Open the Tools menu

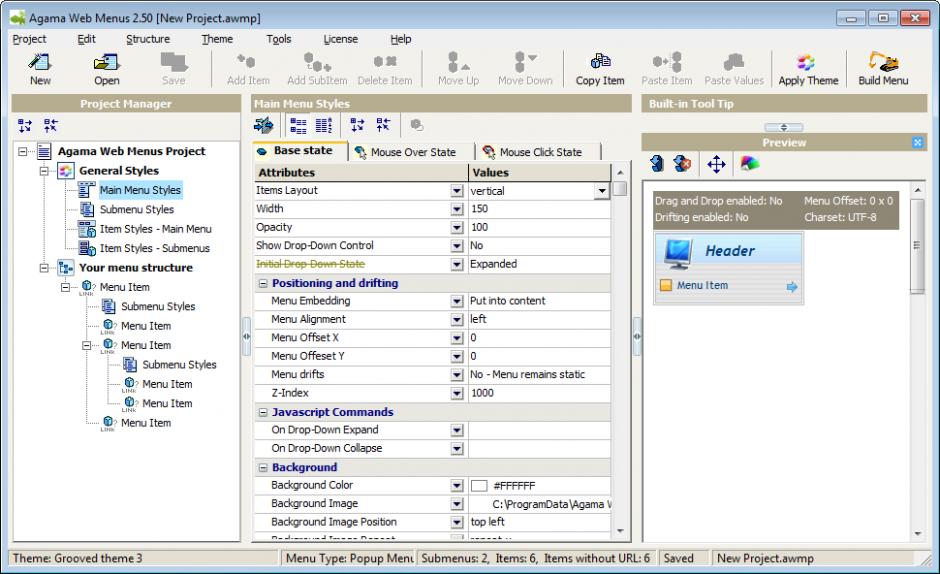(279, 39)
